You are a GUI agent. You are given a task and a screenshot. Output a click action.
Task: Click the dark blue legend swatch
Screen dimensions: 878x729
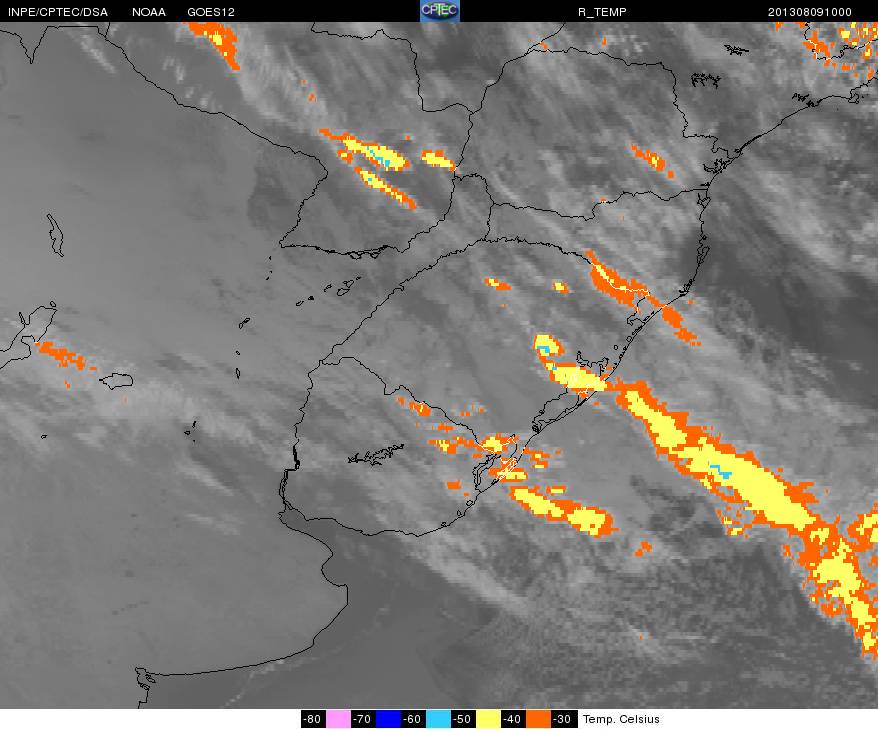pyautogui.click(x=389, y=719)
